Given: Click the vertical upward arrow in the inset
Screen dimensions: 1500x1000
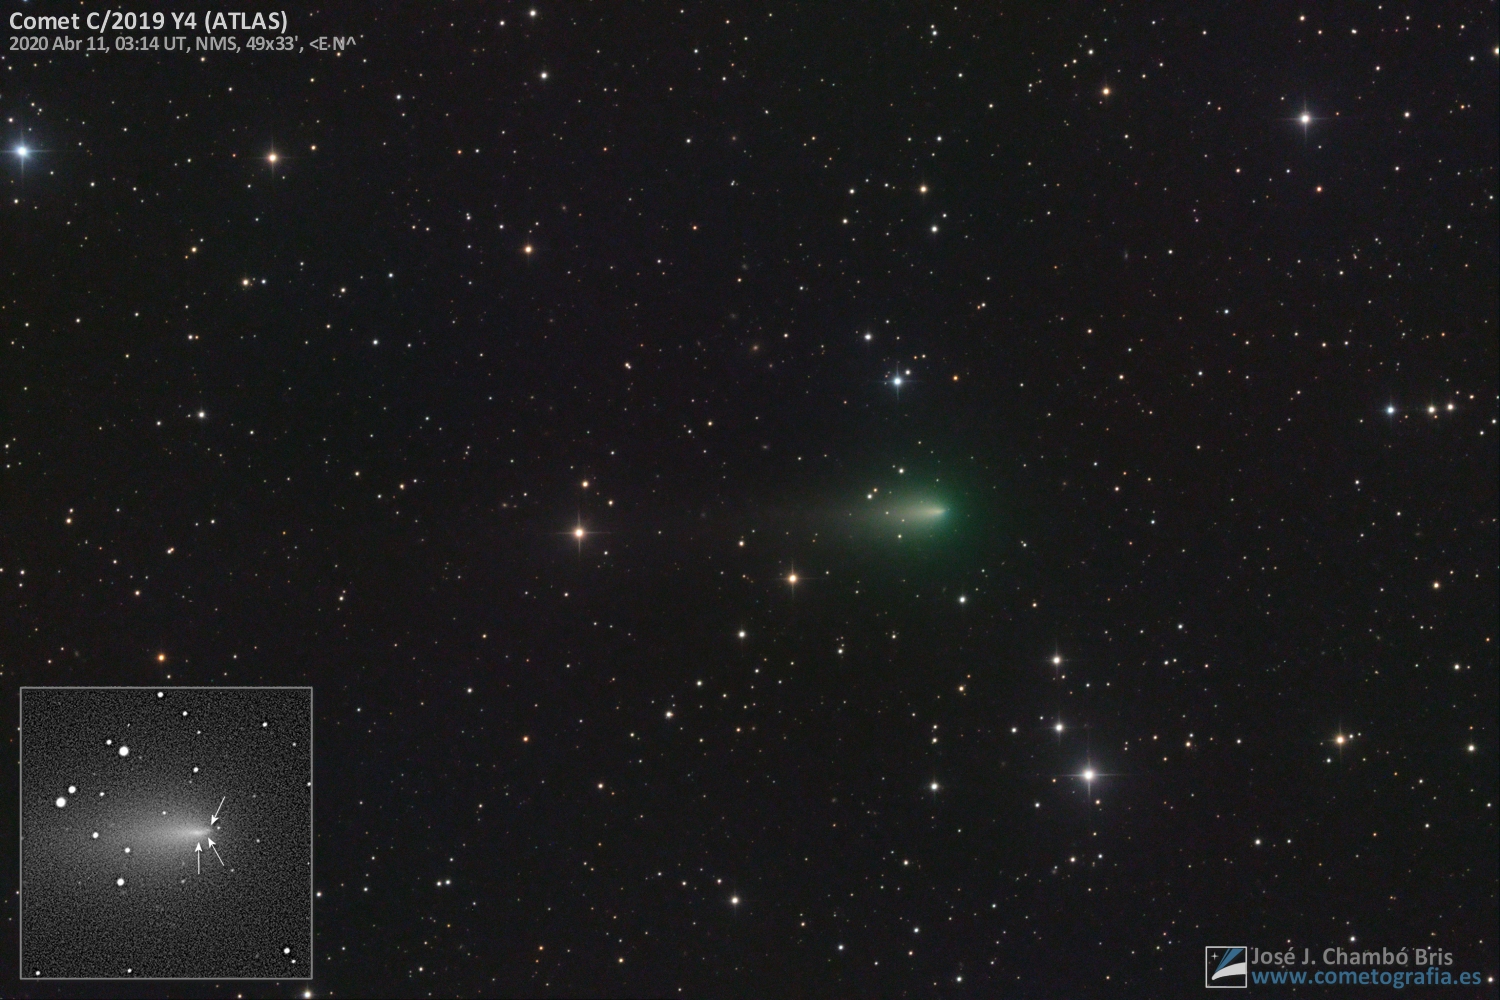Looking at the screenshot, I should point(199,858).
